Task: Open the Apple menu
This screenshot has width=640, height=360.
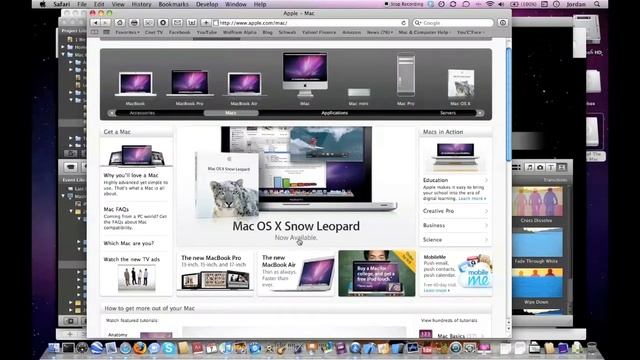Action: click(x=42, y=4)
